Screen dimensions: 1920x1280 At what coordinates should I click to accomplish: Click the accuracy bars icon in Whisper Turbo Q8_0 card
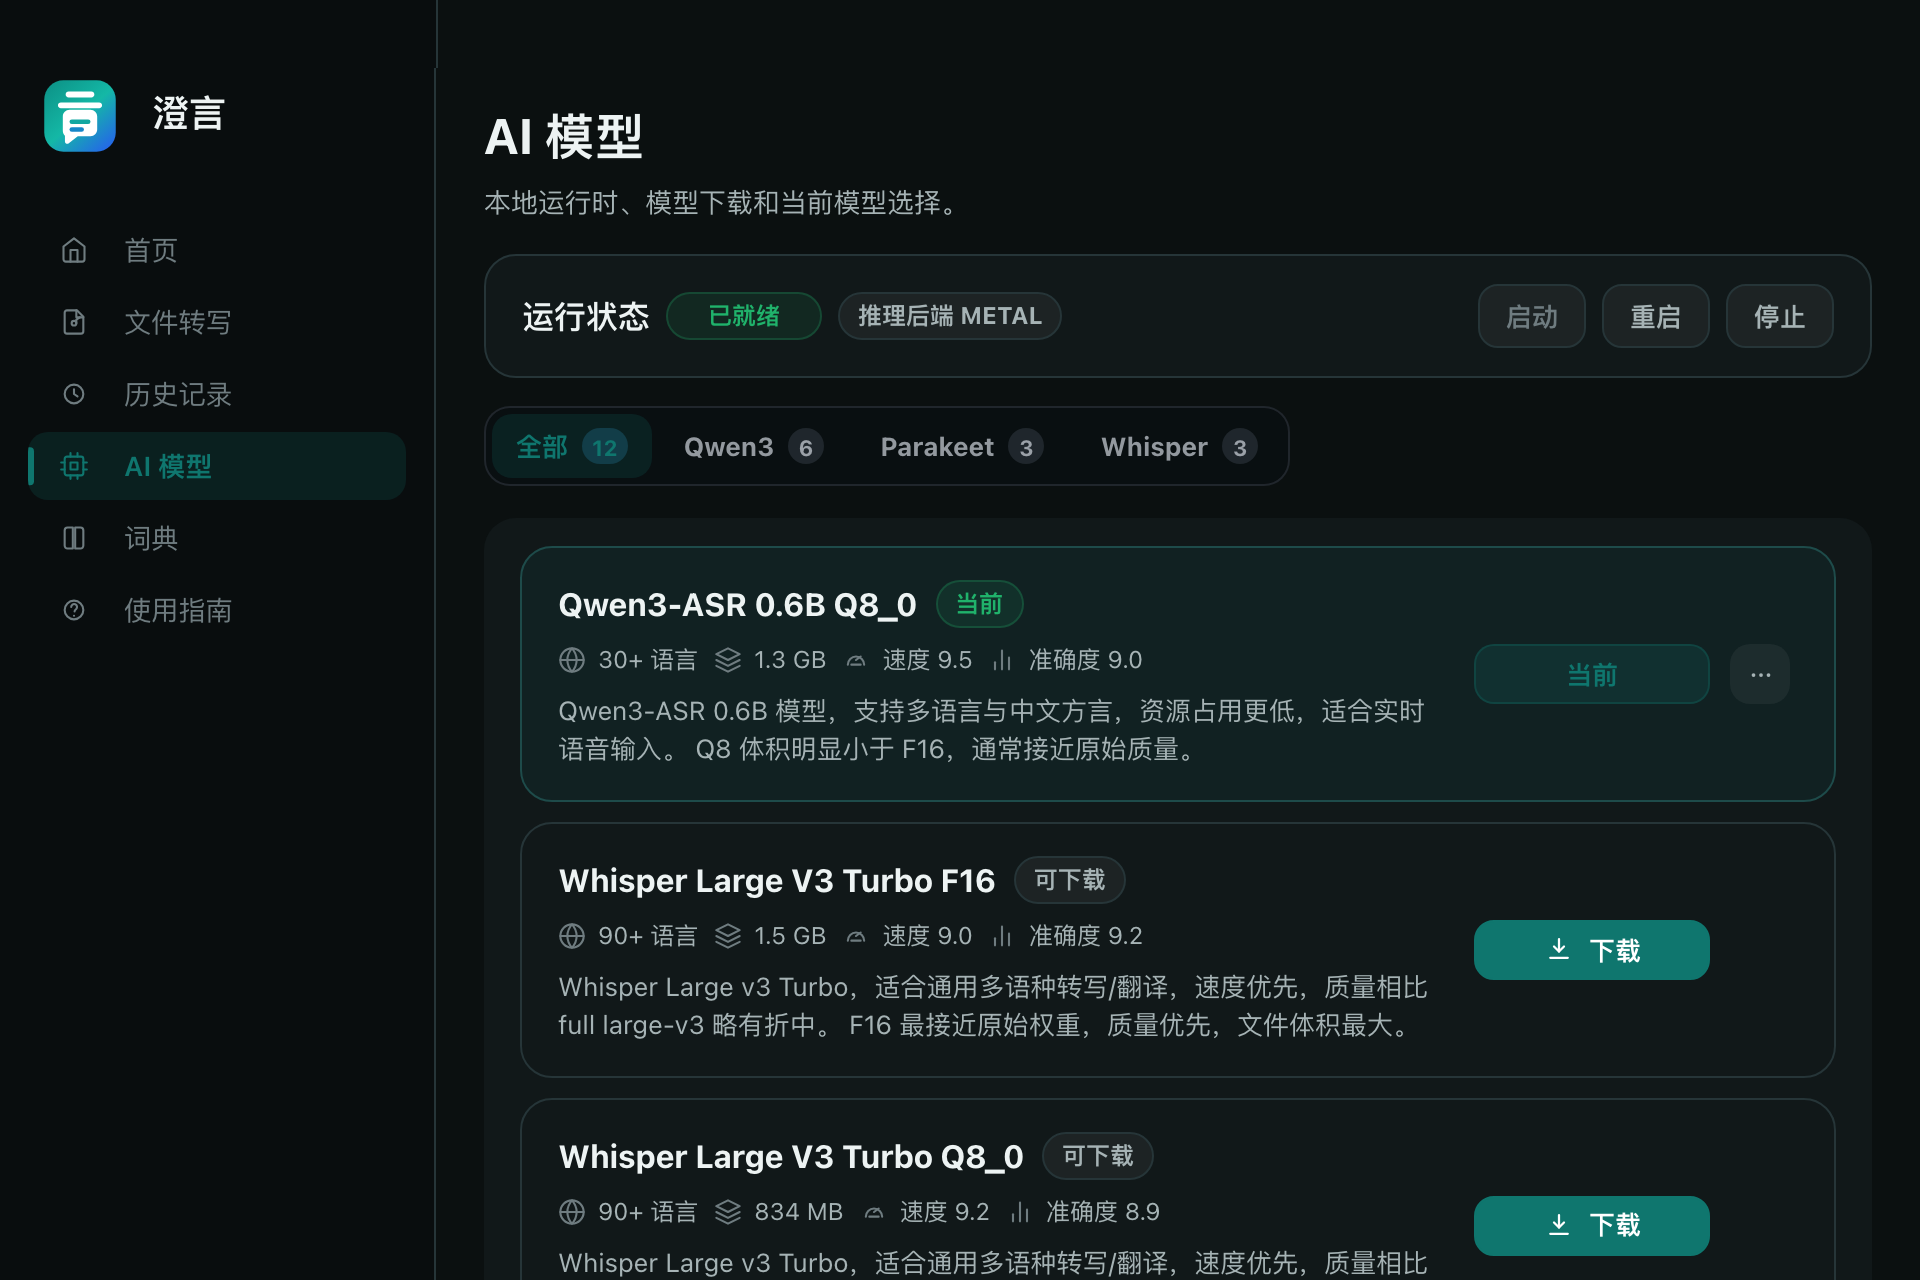coord(1020,1212)
